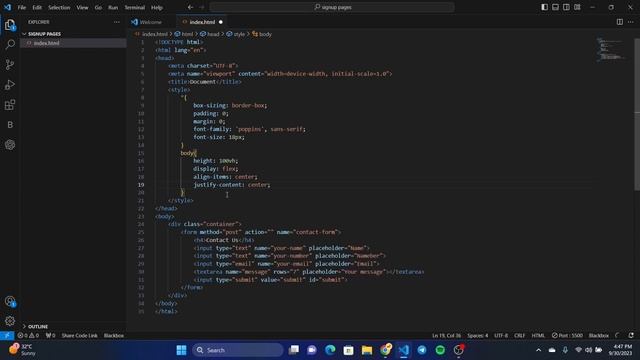
Task: Click style breadcrumb segment
Action: pos(239,34)
